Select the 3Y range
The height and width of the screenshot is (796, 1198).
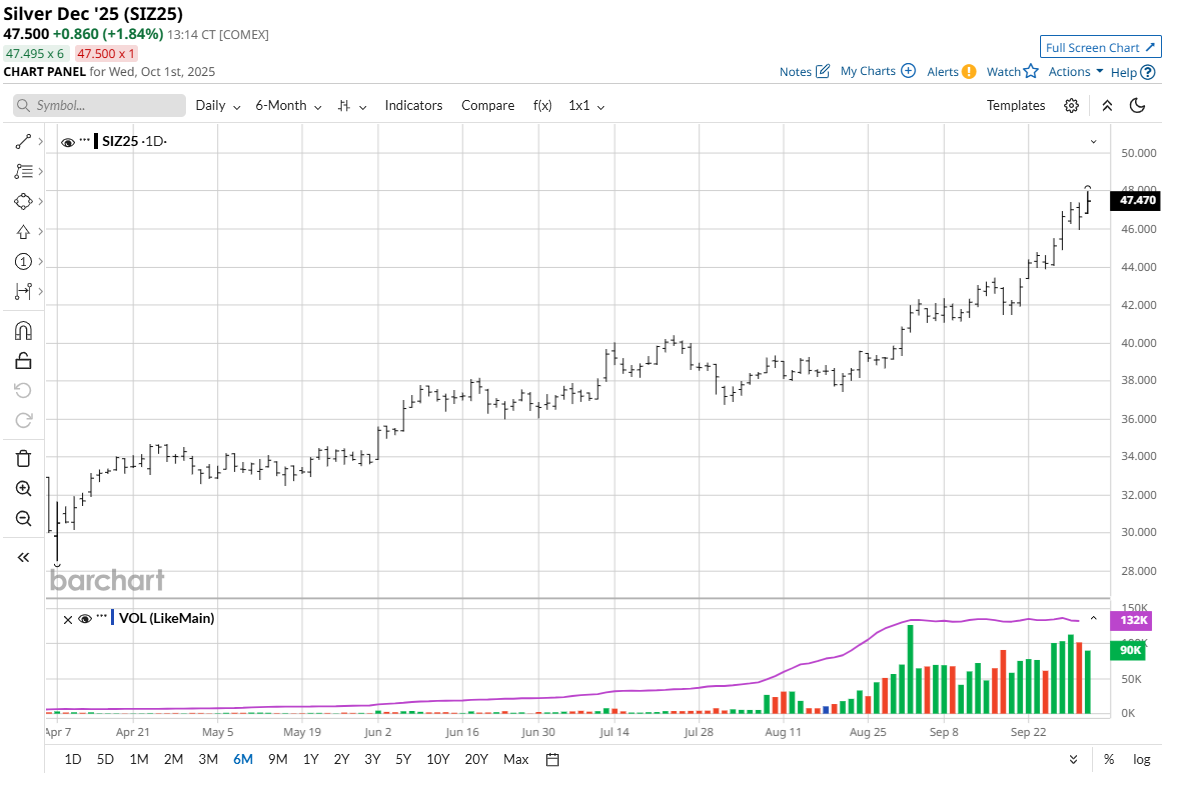tap(372, 759)
